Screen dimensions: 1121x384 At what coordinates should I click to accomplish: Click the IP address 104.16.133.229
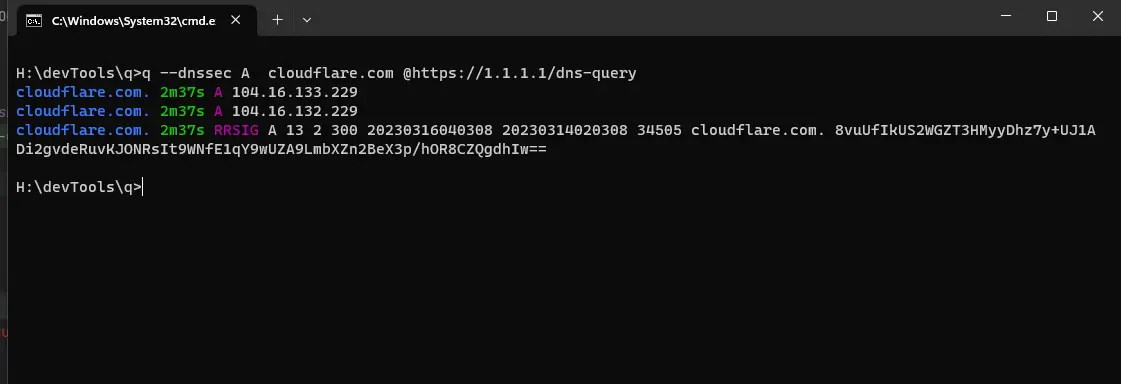[x=295, y=92]
